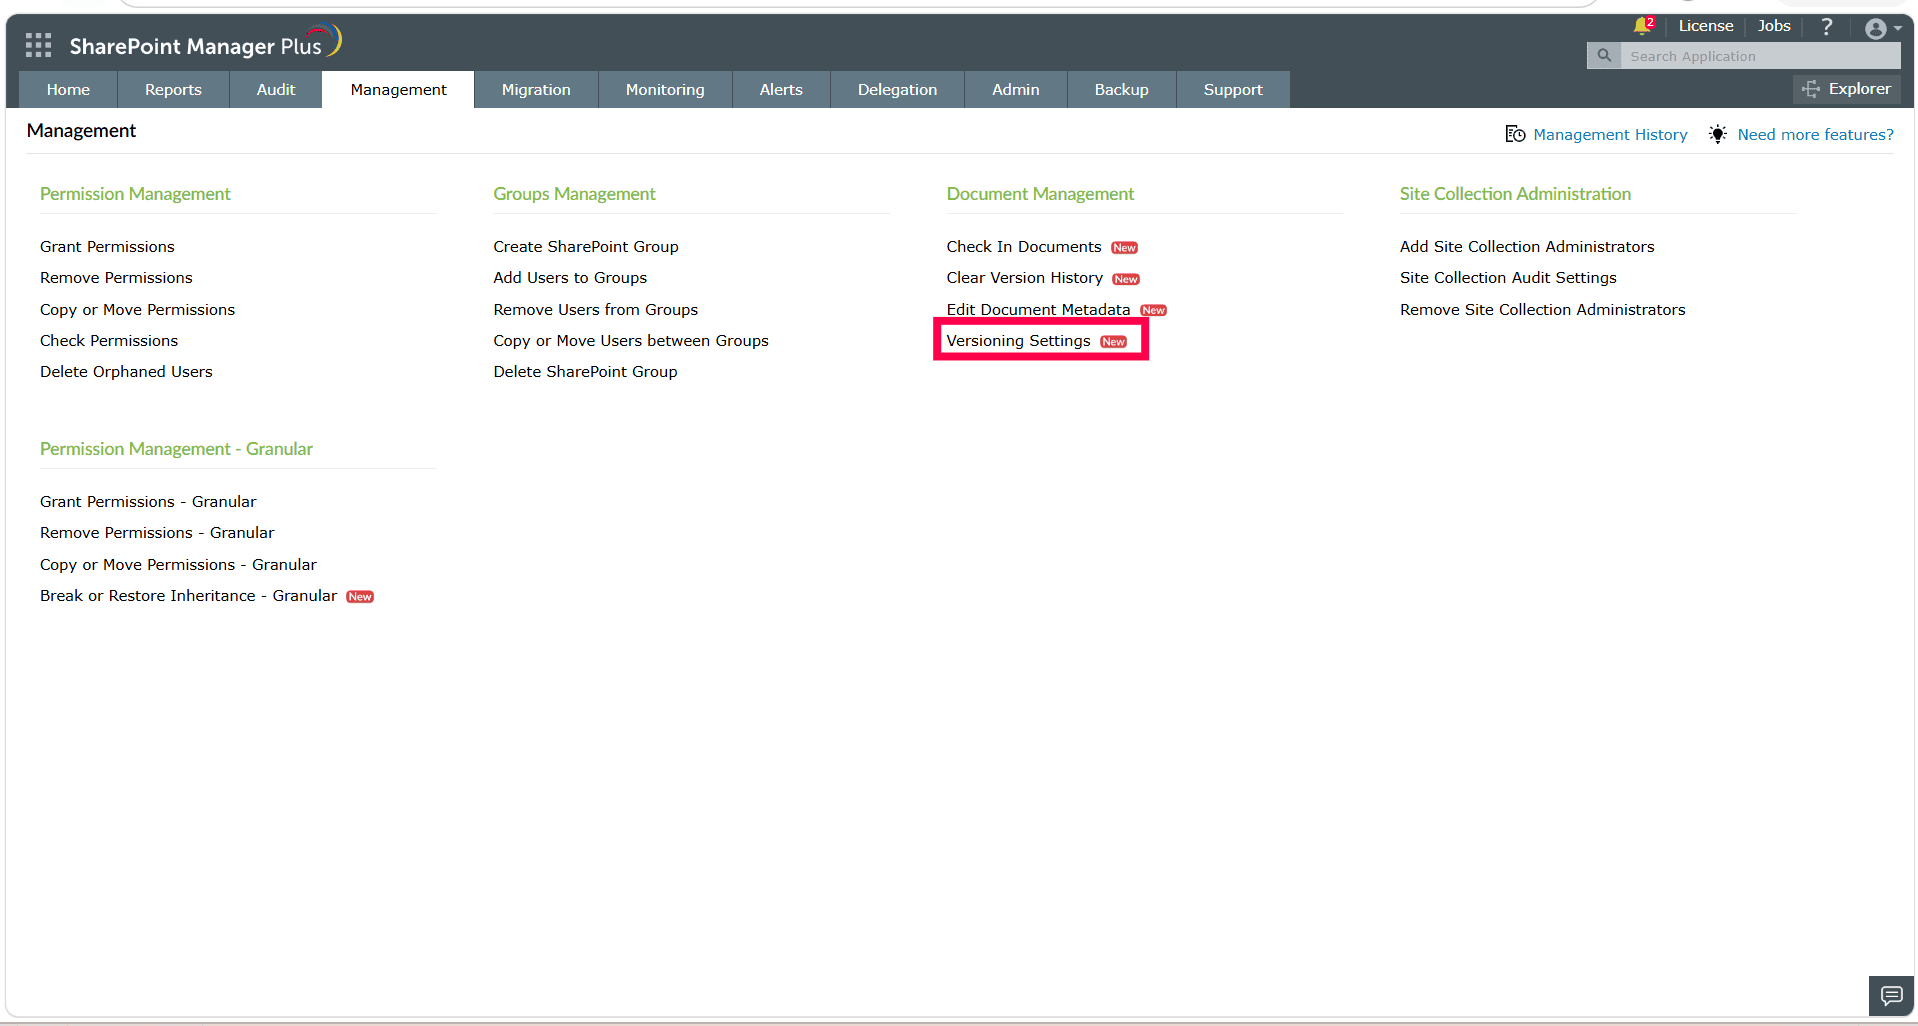Open Copy or Move Permissions

[x=137, y=310]
